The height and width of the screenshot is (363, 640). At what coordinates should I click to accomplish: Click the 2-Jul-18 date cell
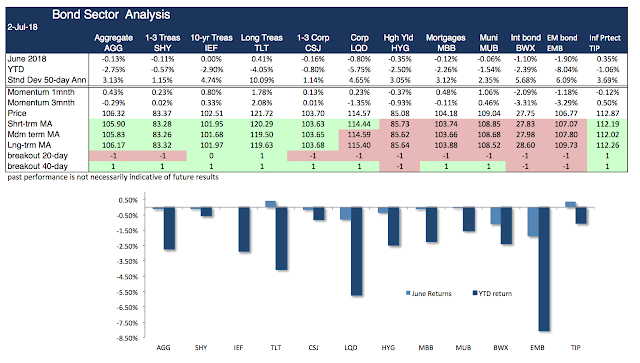coord(22,27)
